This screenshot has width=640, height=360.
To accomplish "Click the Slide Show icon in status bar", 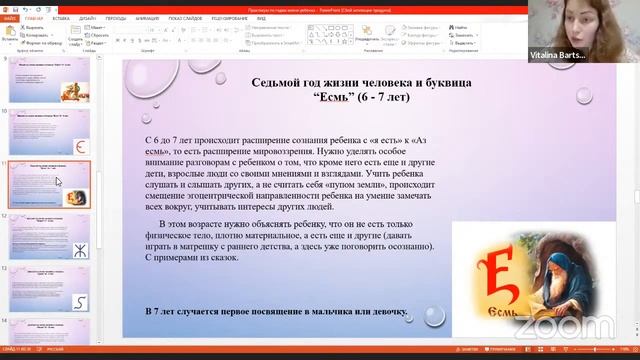I will pyautogui.click(x=566, y=350).
